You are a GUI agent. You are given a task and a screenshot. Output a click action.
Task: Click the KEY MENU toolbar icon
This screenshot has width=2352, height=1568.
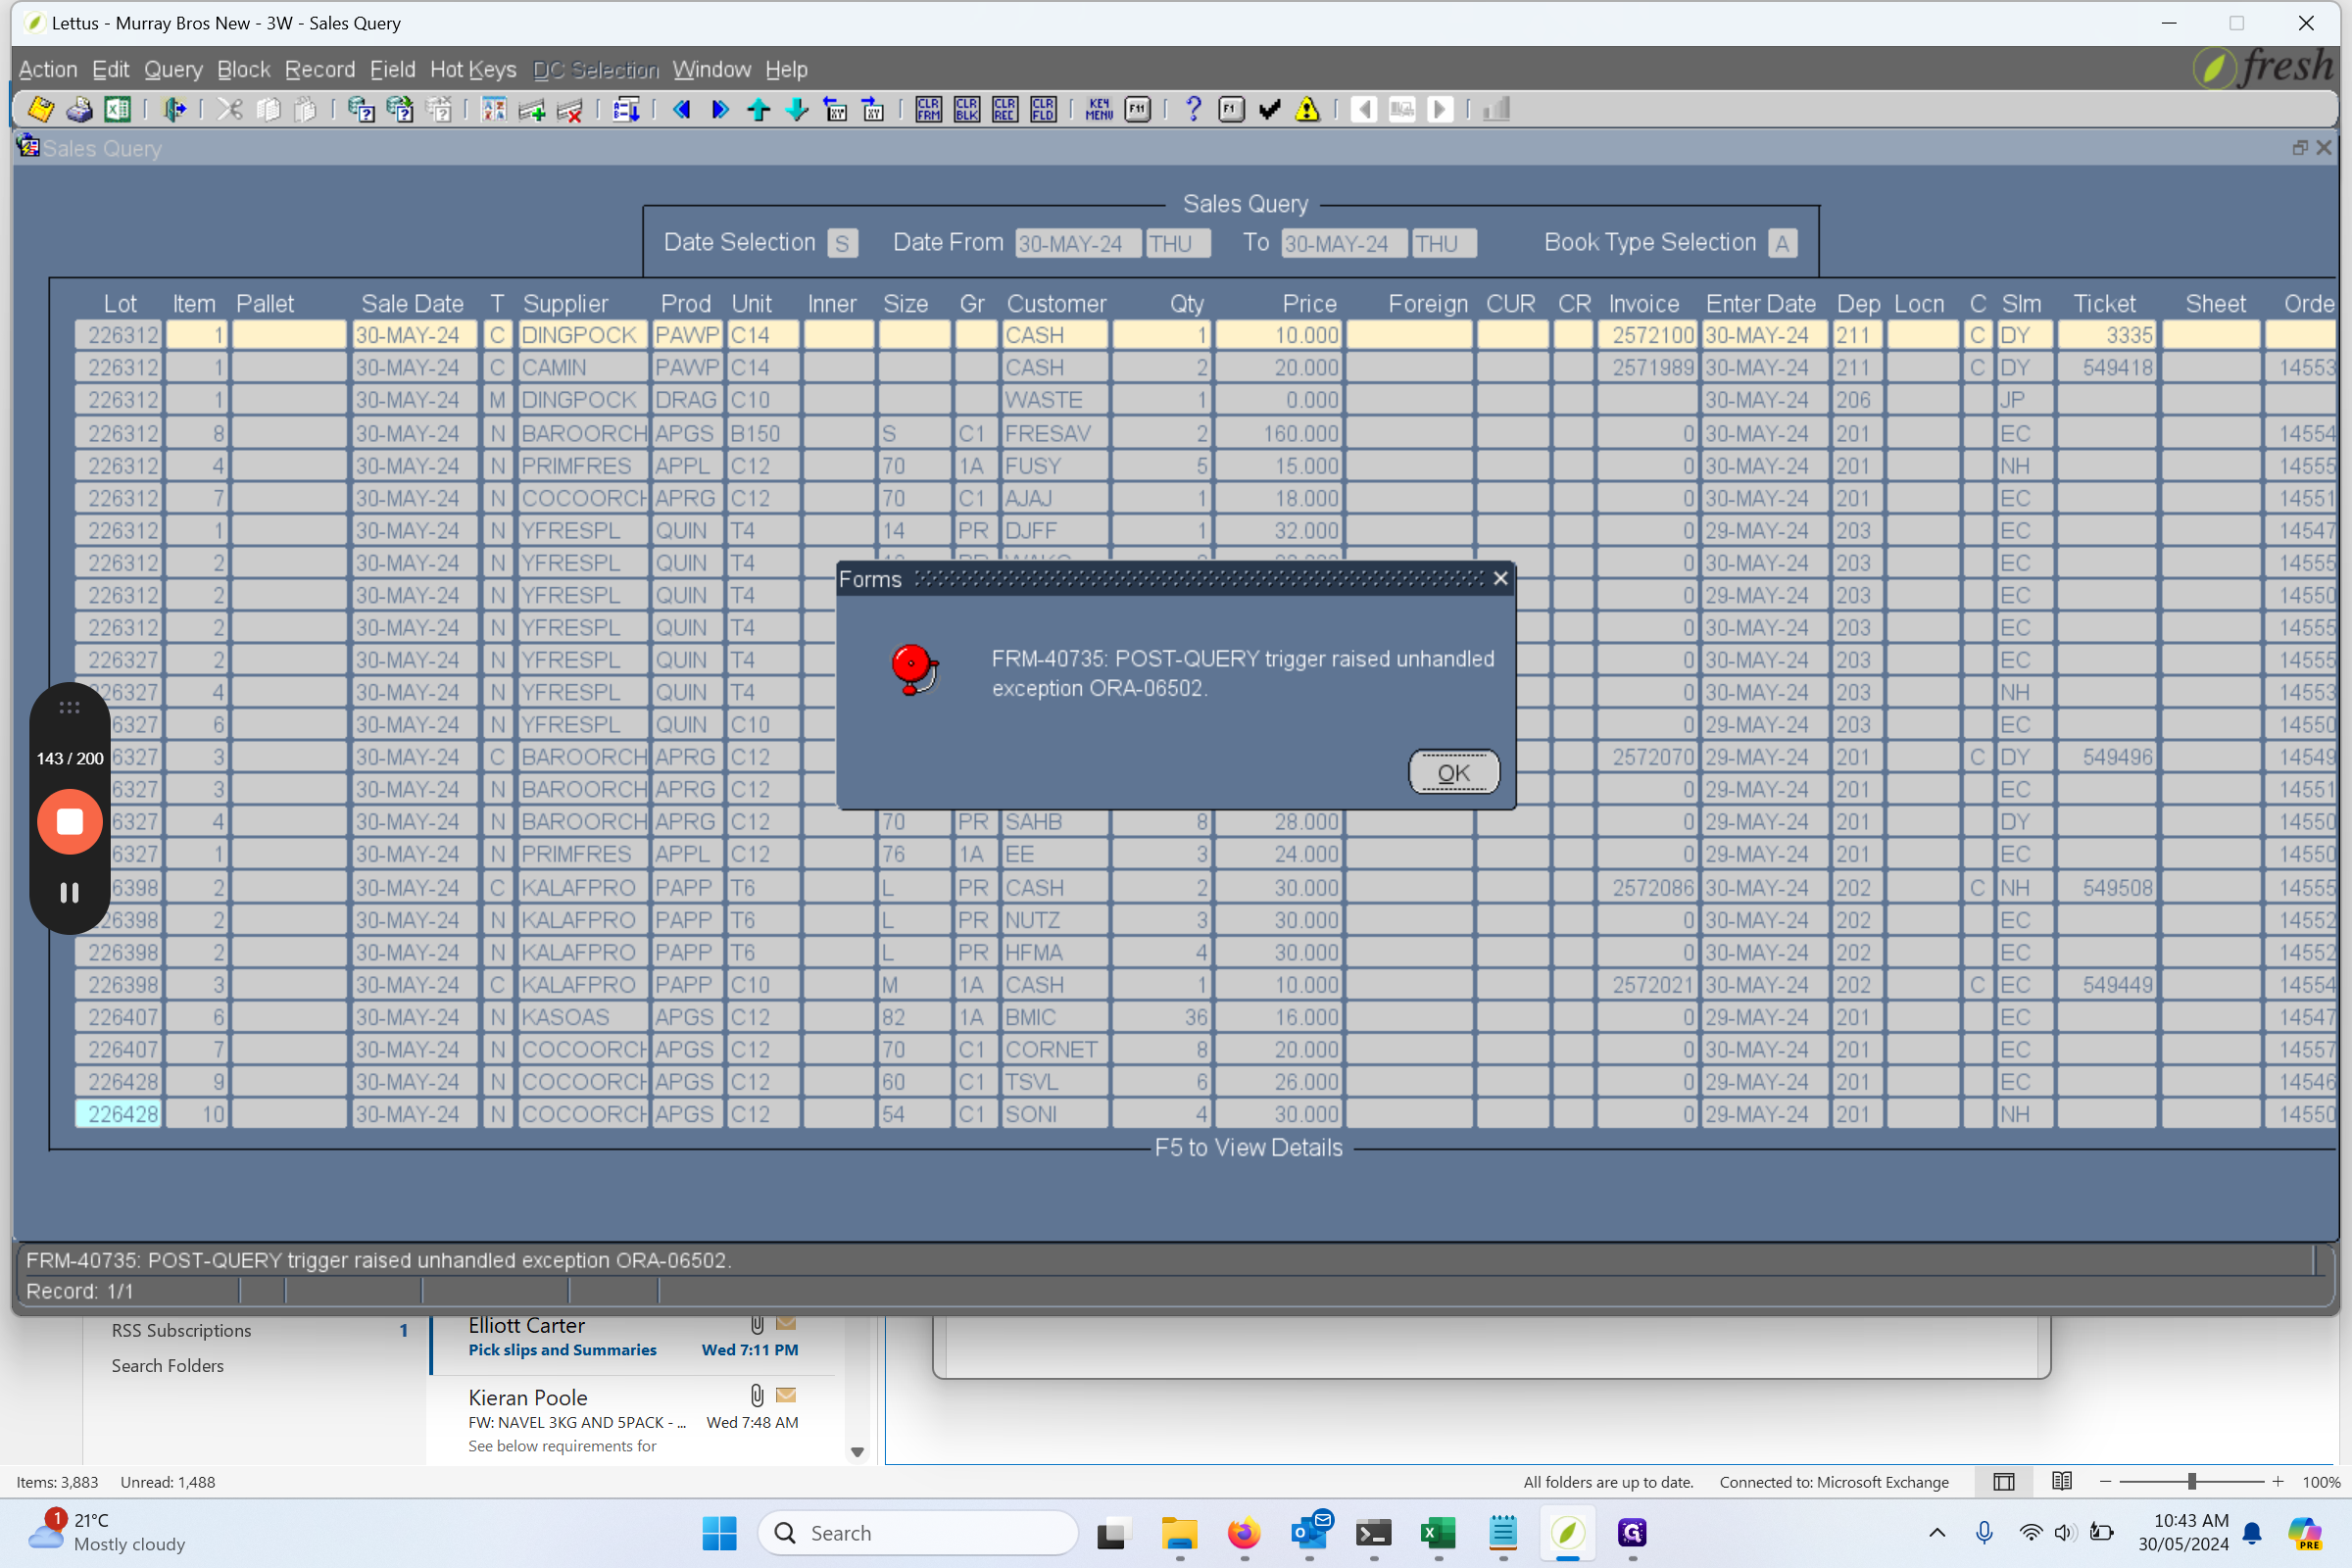pyautogui.click(x=1099, y=110)
